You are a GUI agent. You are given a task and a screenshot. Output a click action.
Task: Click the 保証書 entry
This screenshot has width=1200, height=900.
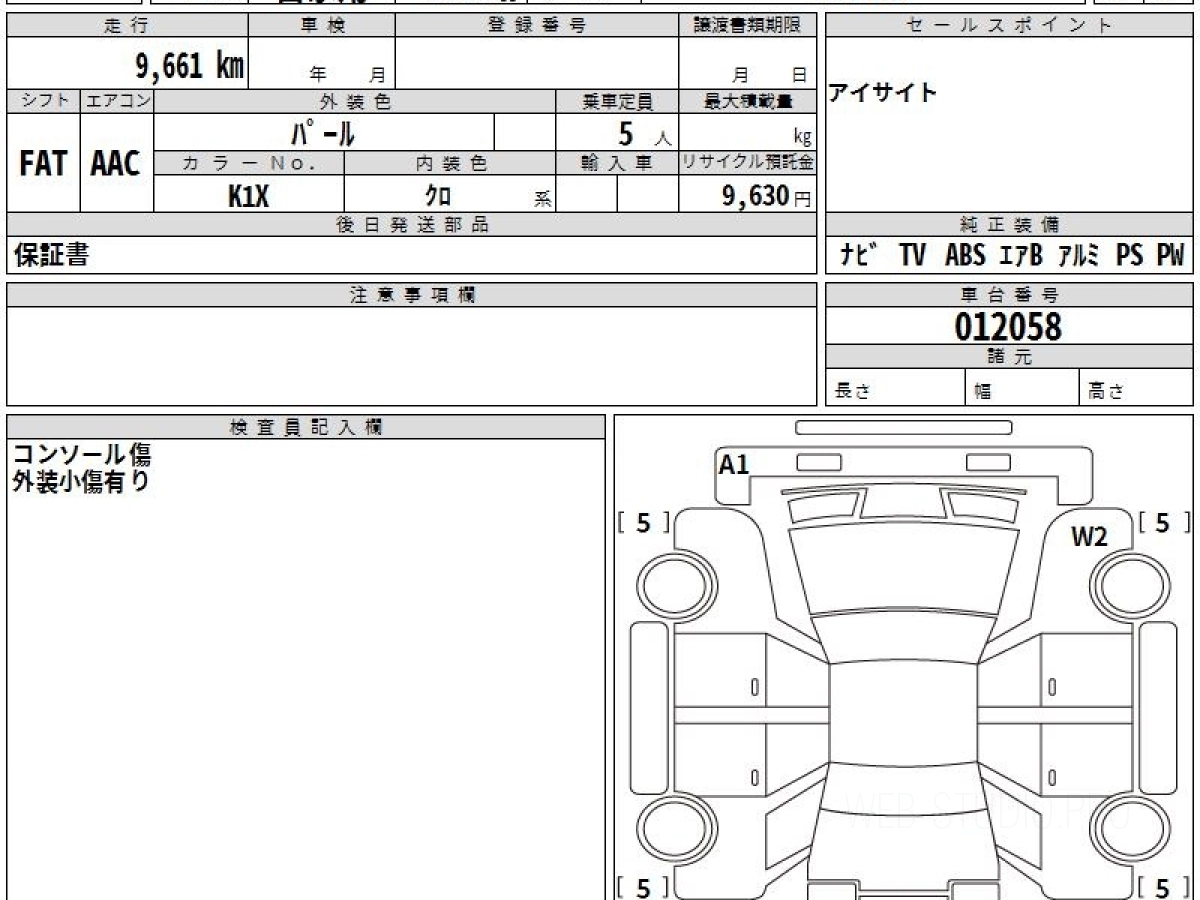[x=51, y=256]
